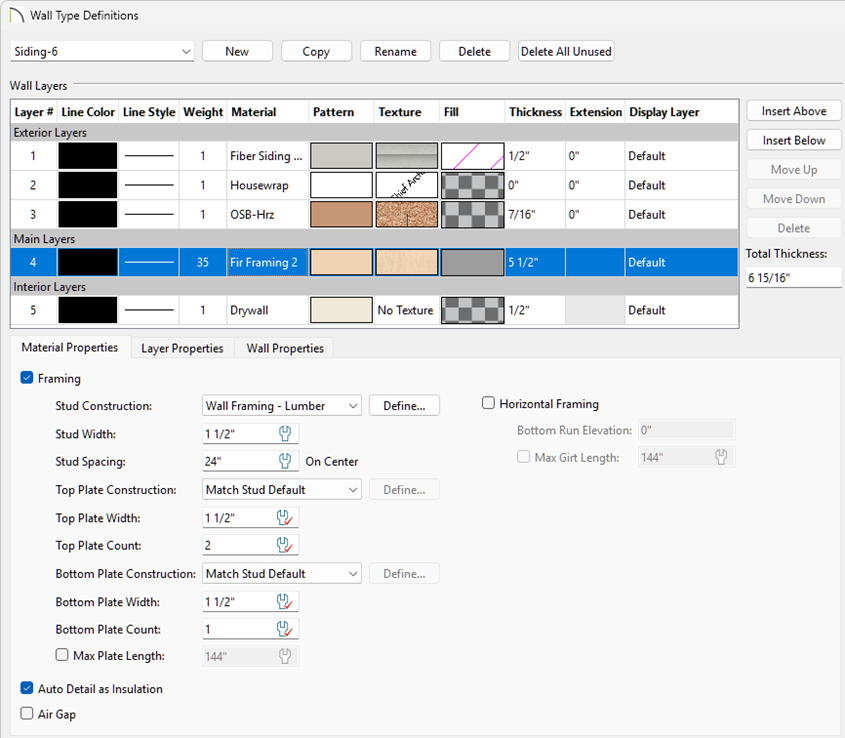Click the wrench icon beside Stud Spacing
845x738 pixels.
click(285, 461)
